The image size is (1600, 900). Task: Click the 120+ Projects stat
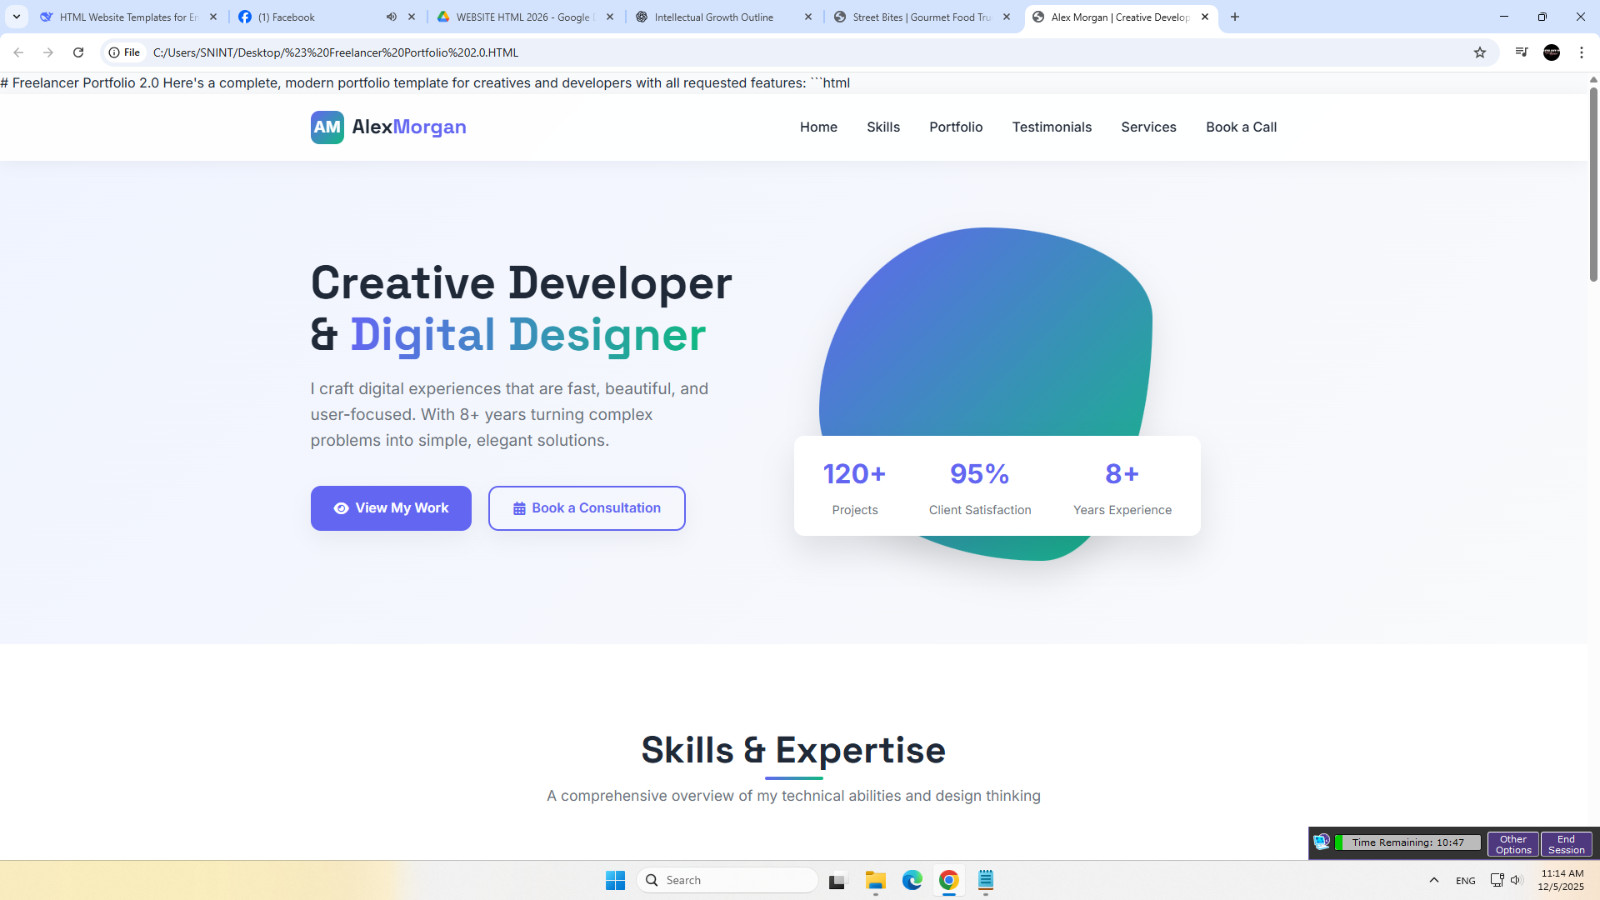coord(855,488)
